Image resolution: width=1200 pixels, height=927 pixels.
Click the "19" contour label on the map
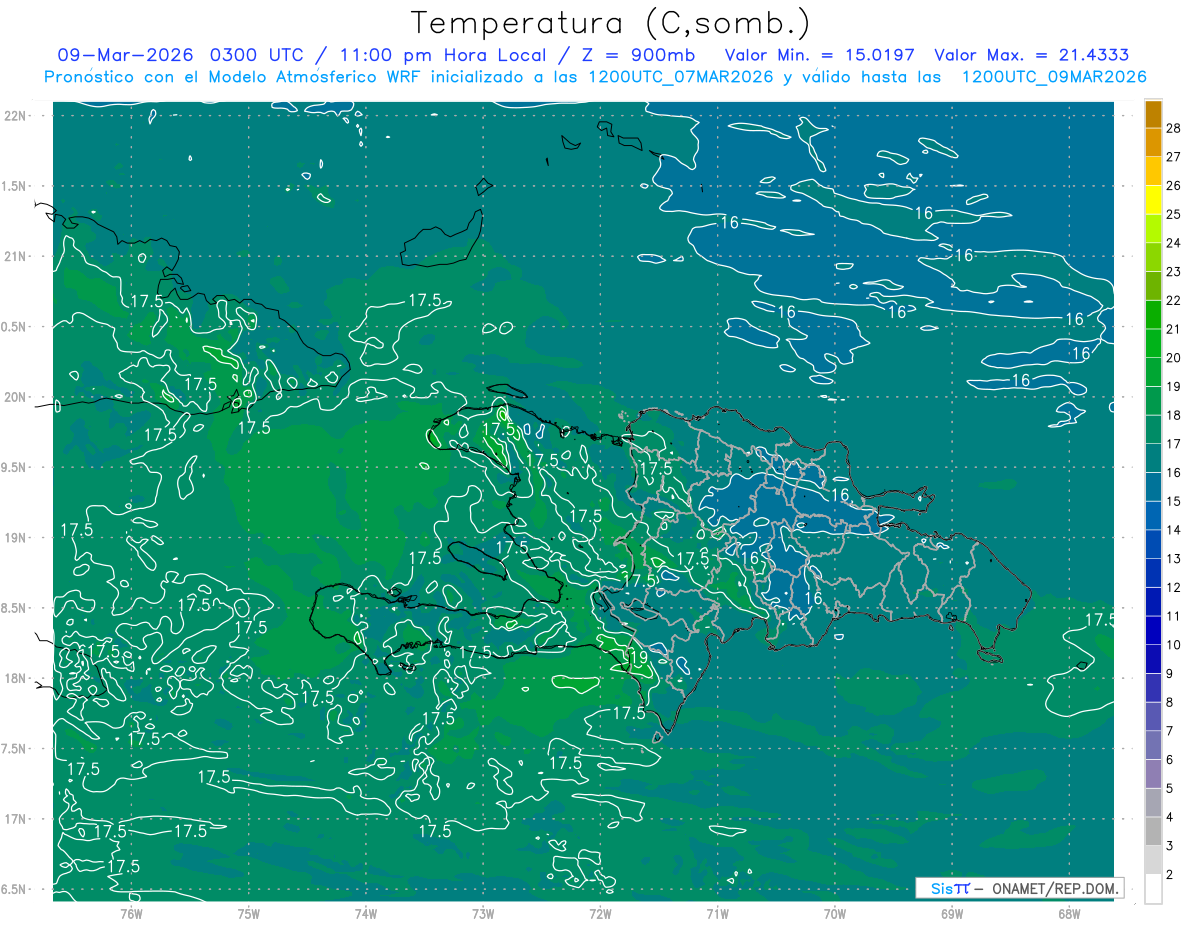point(638,657)
